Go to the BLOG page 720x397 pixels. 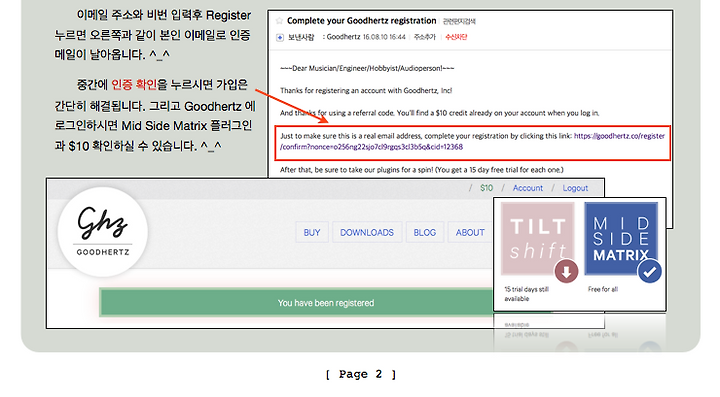click(425, 233)
